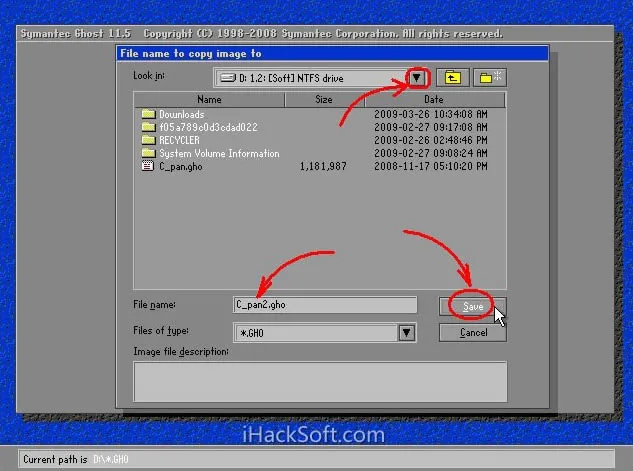Click the RECYCLER folder name
Image resolution: width=633 pixels, height=471 pixels.
179,140
